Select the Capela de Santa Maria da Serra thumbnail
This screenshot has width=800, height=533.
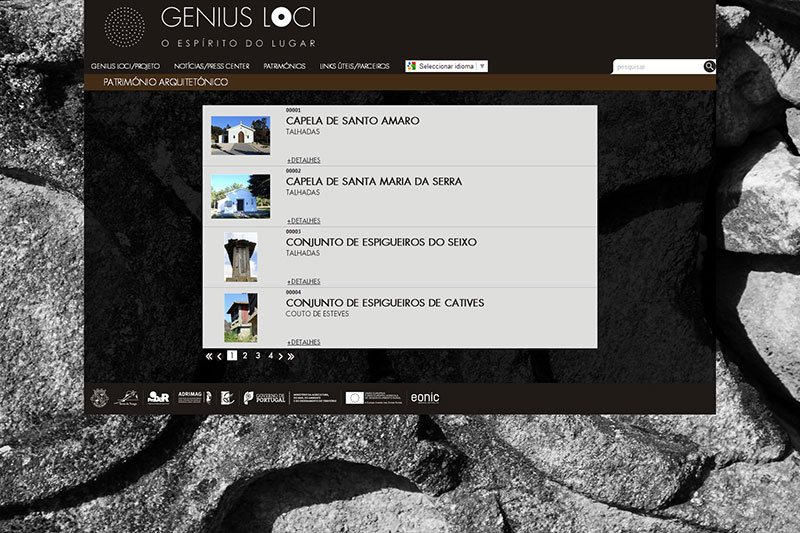click(240, 196)
